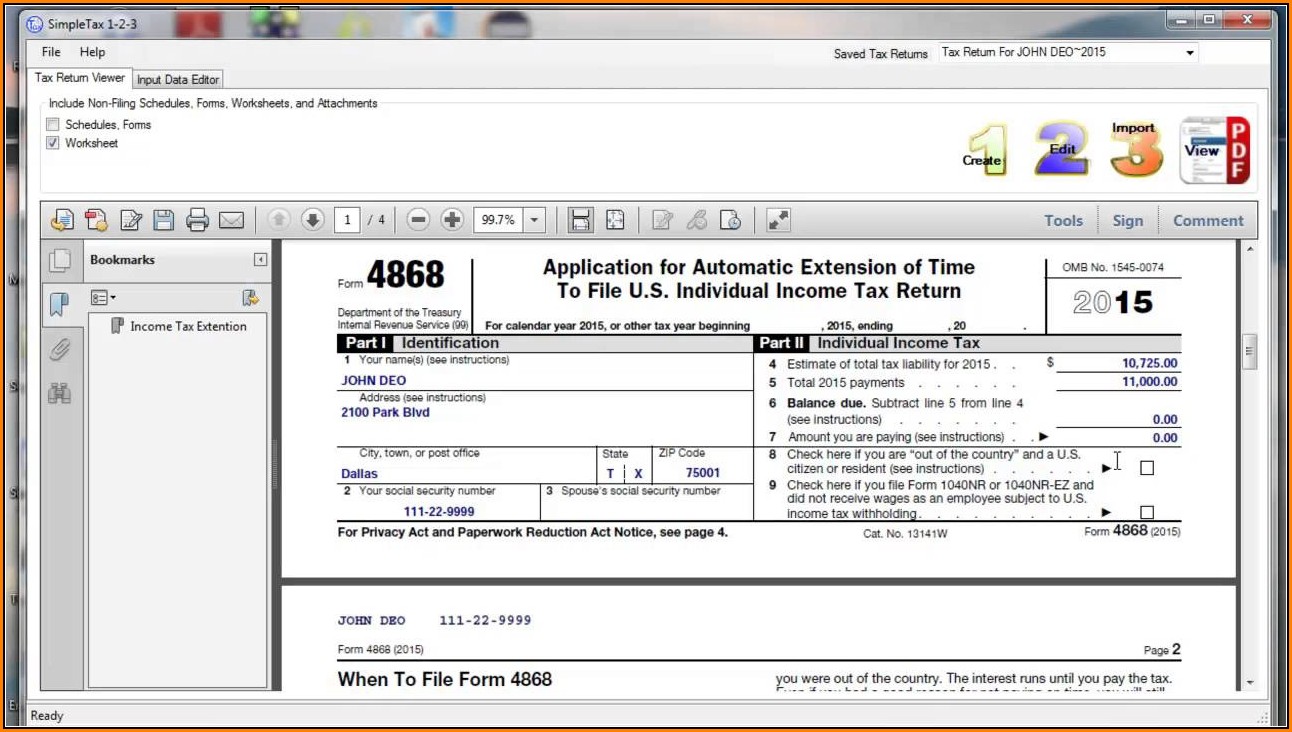Click the scrollbar down arrow of the document

[x=1249, y=683]
